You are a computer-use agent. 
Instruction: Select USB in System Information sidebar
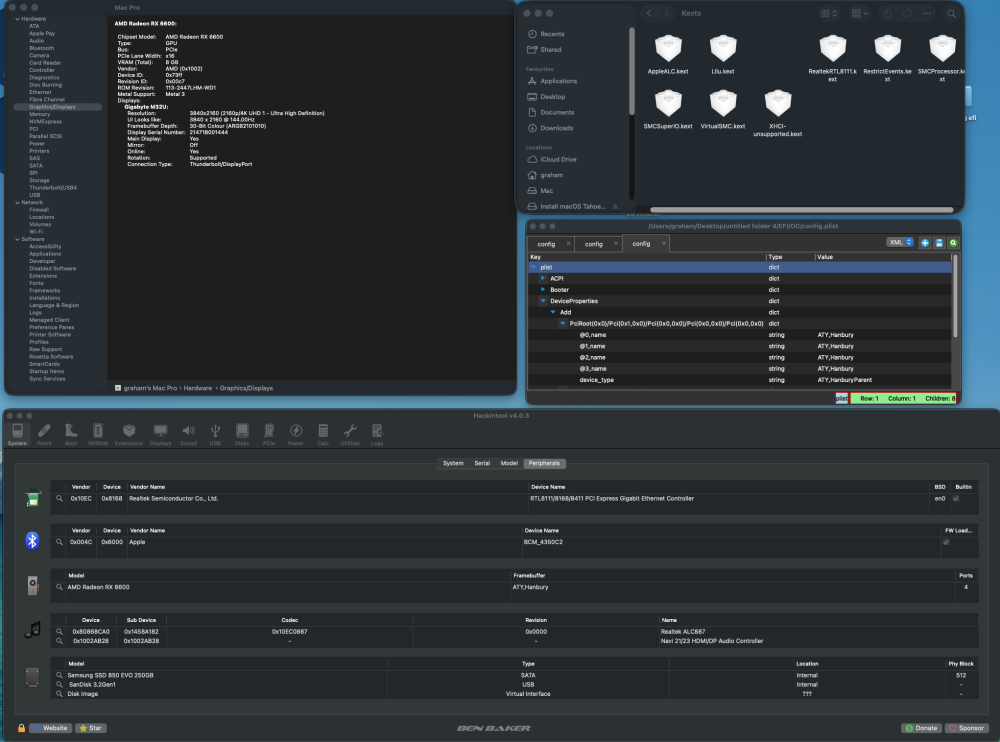[x=34, y=195]
